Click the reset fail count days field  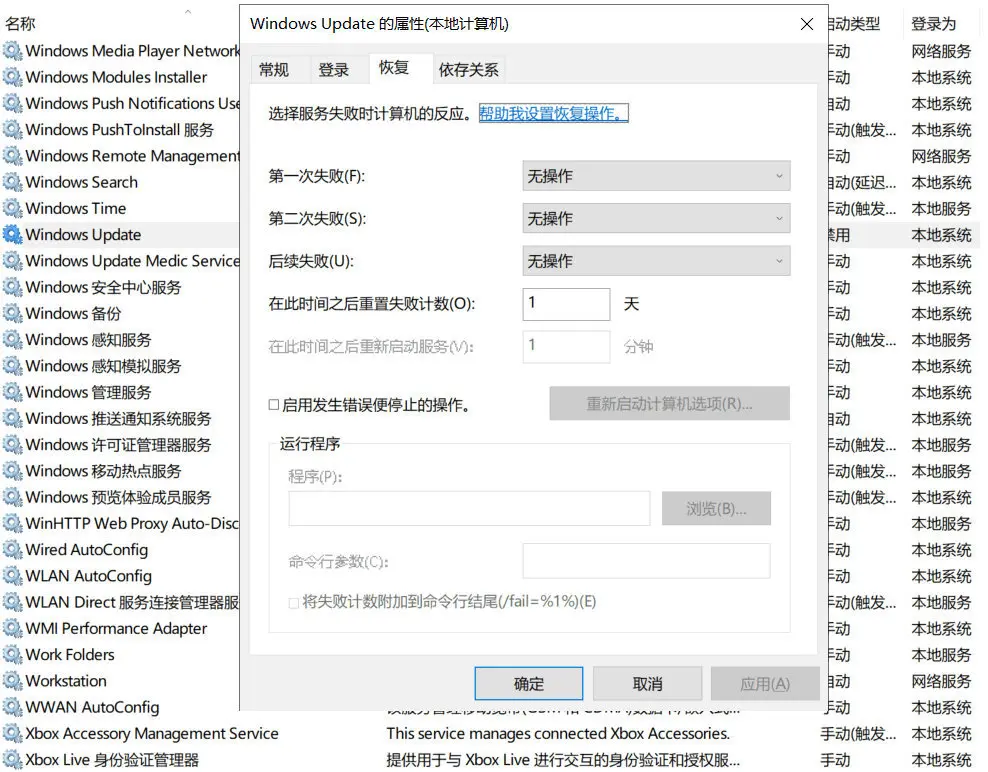pyautogui.click(x=565, y=304)
